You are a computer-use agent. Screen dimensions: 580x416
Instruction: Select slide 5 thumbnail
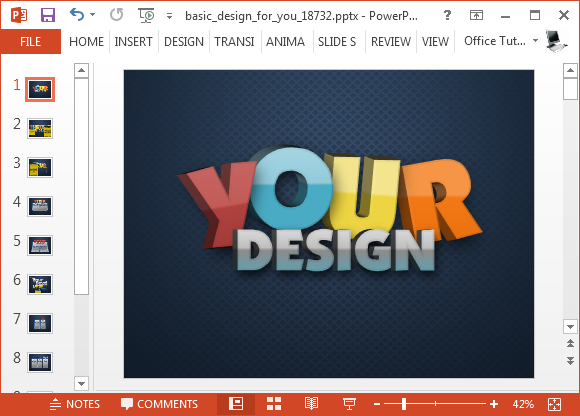[40, 245]
